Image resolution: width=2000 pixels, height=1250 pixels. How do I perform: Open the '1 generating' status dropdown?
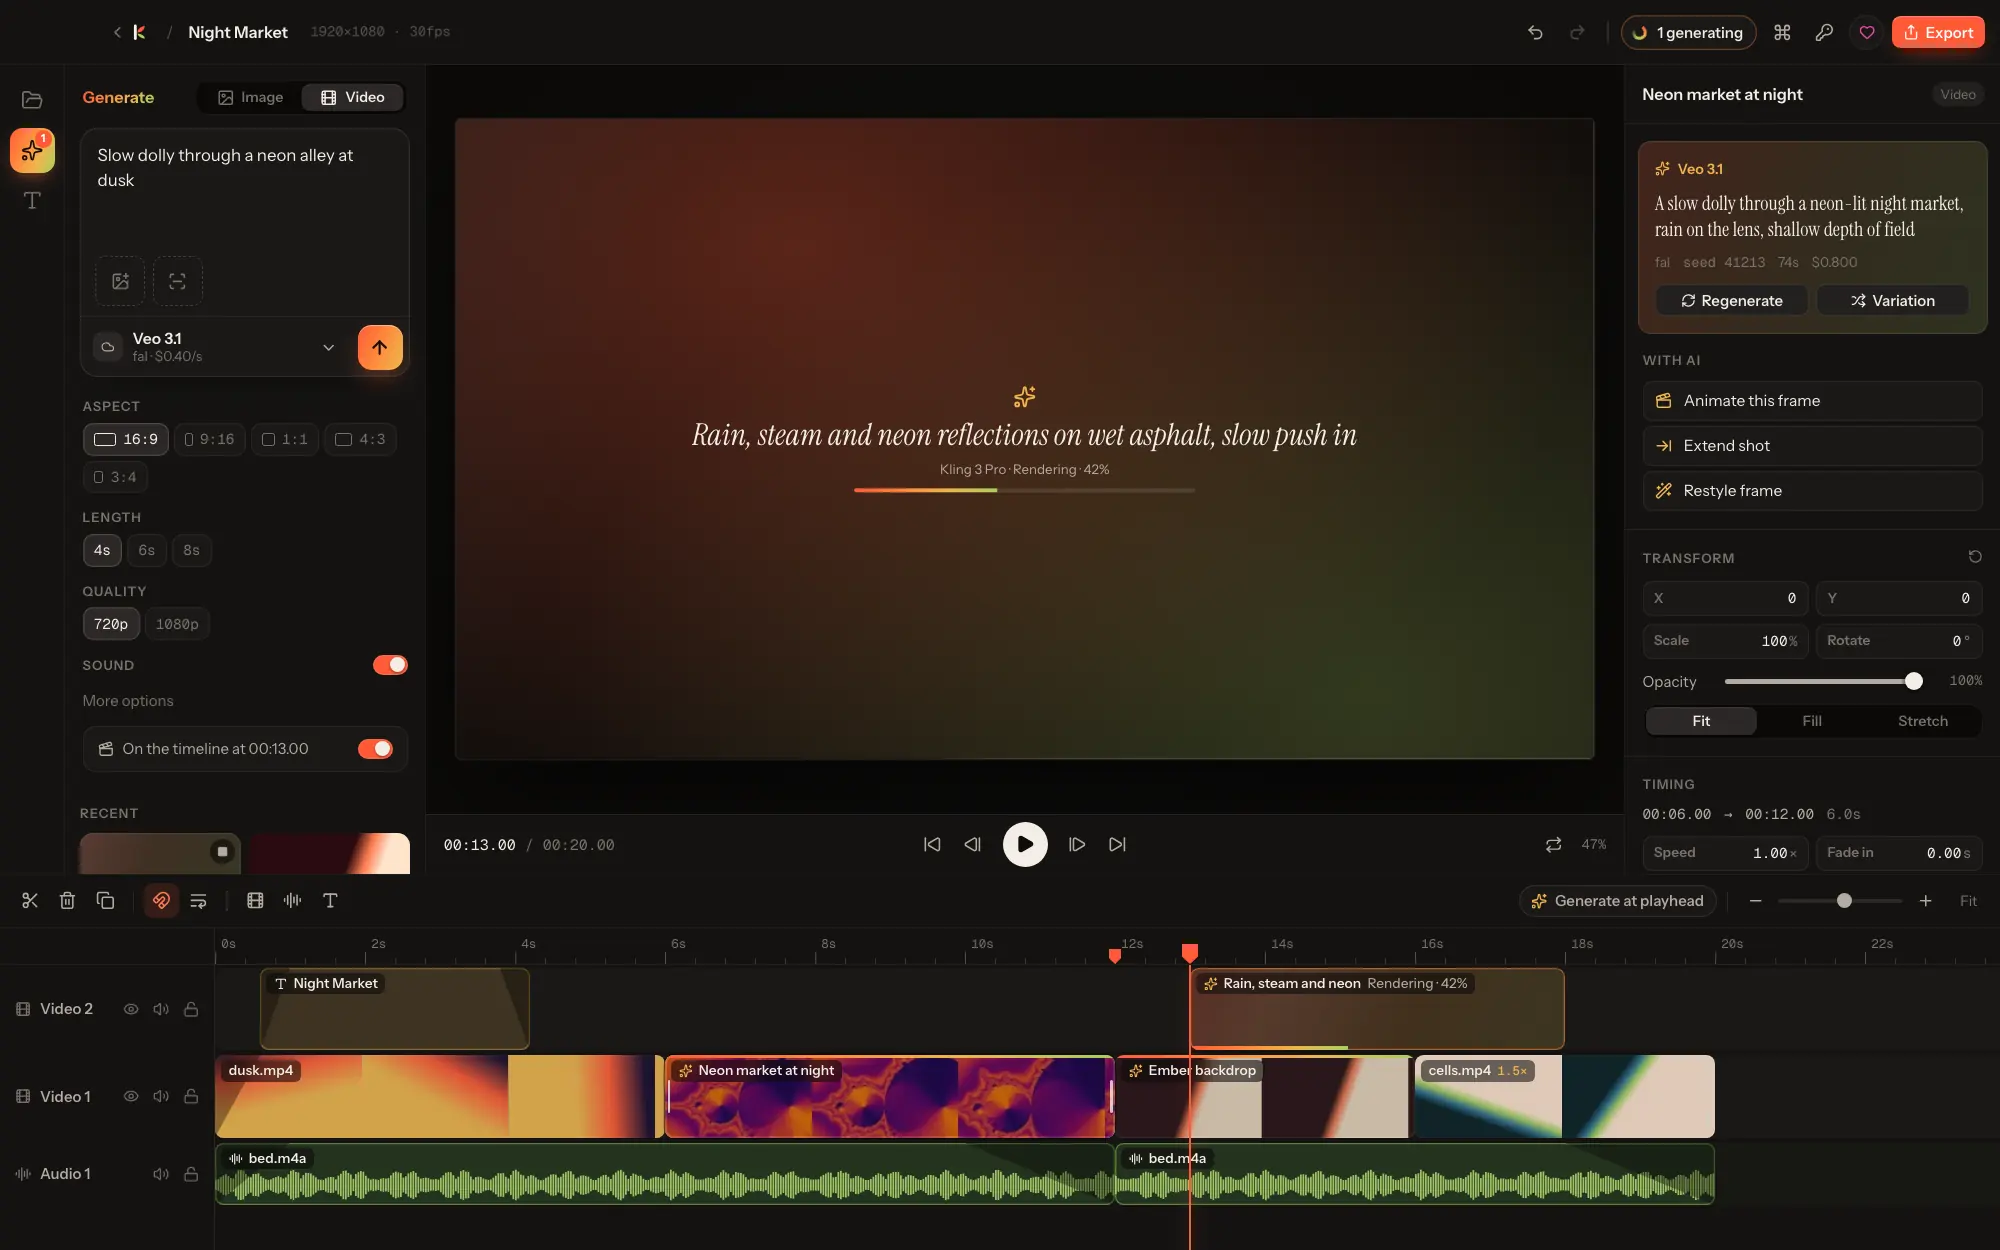[x=1688, y=32]
